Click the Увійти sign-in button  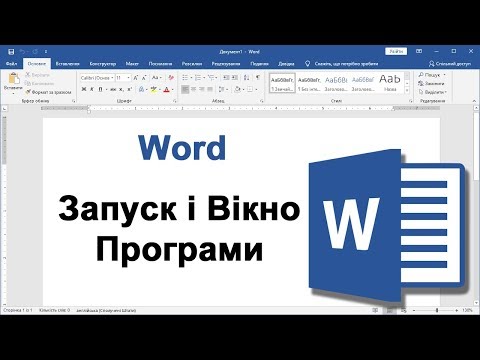pos(396,51)
